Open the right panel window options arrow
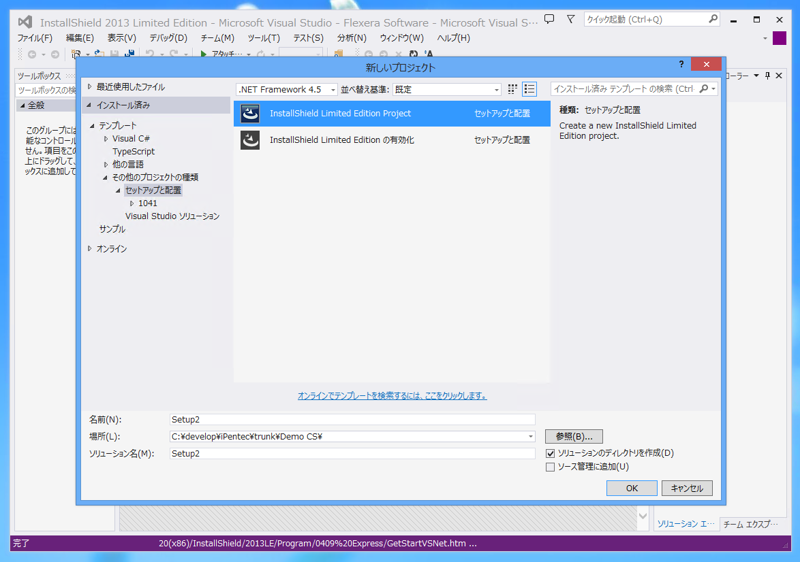 (756, 75)
